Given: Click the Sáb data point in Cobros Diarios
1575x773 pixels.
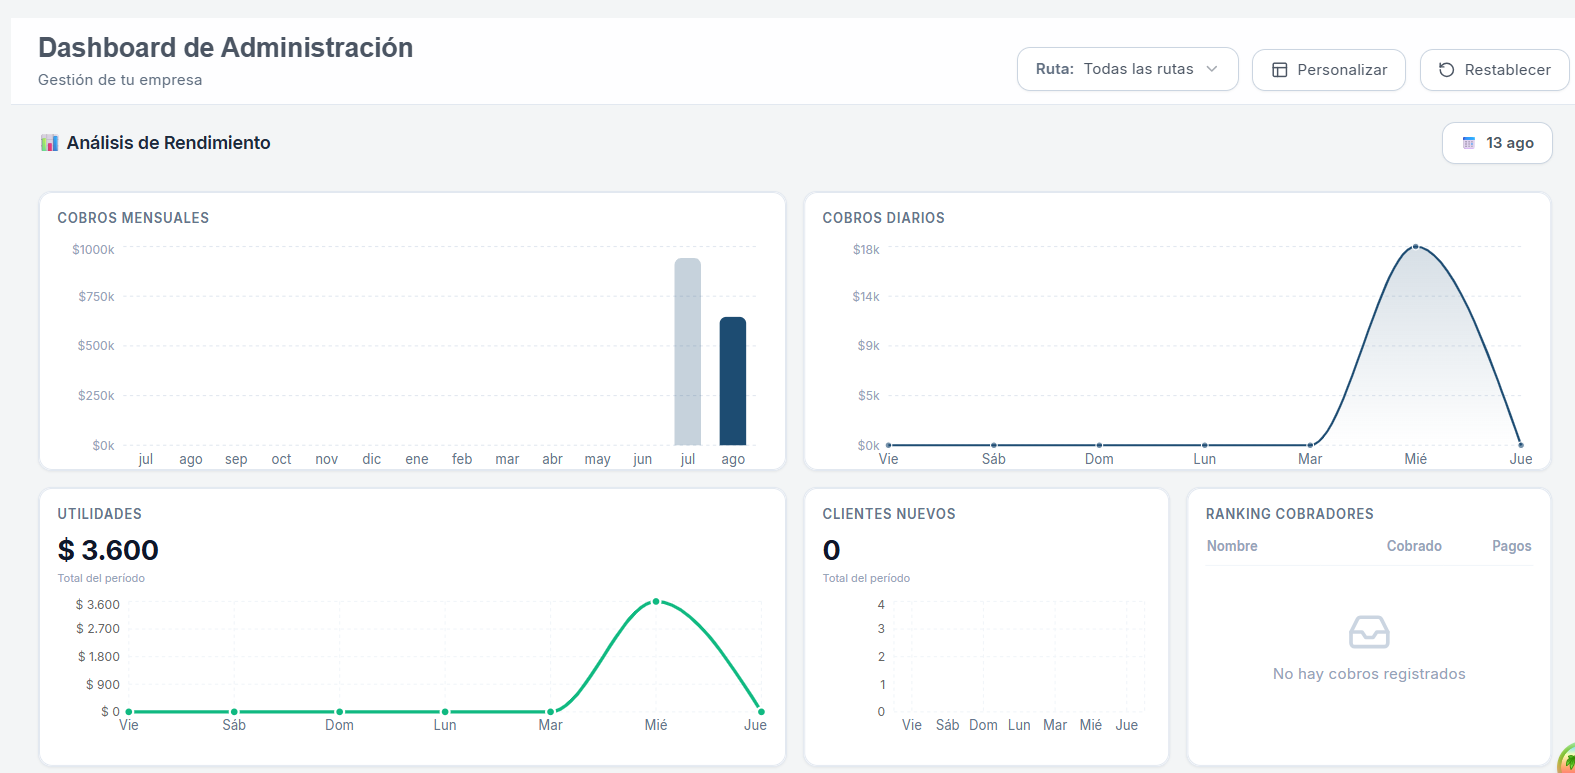Looking at the screenshot, I should [x=993, y=445].
